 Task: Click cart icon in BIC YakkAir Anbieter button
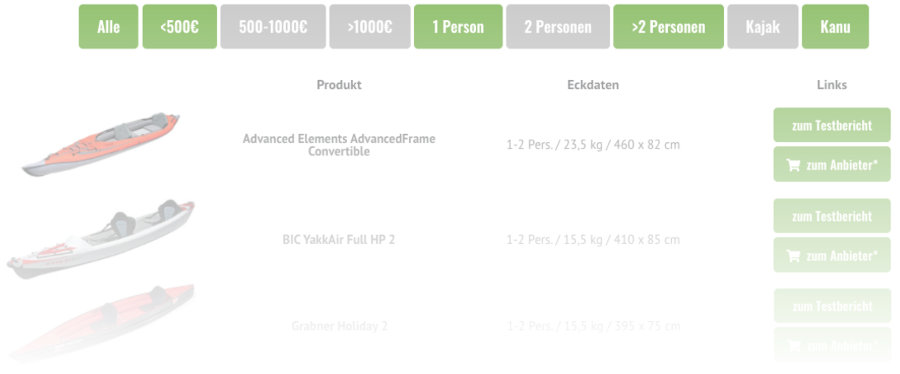point(793,256)
